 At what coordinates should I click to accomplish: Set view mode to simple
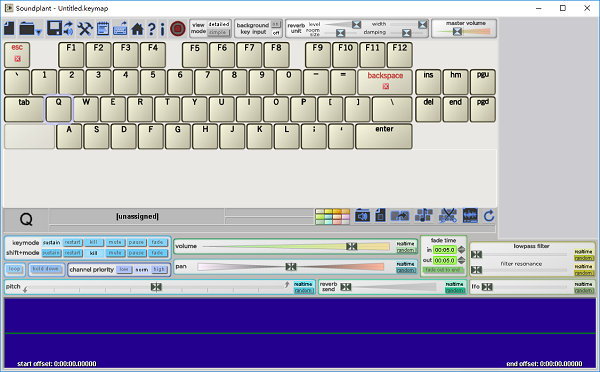218,33
